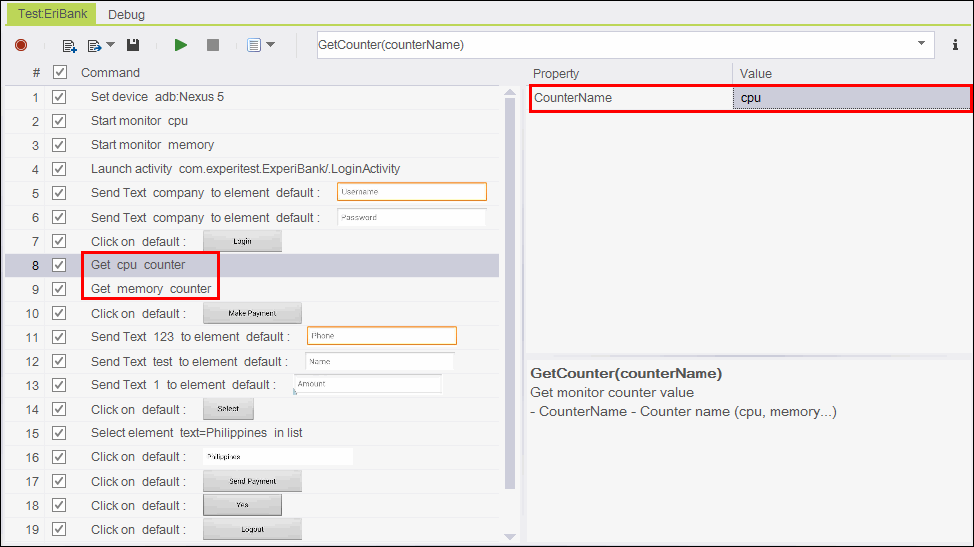
Task: Save the test with floppy icon
Action: coord(133,45)
